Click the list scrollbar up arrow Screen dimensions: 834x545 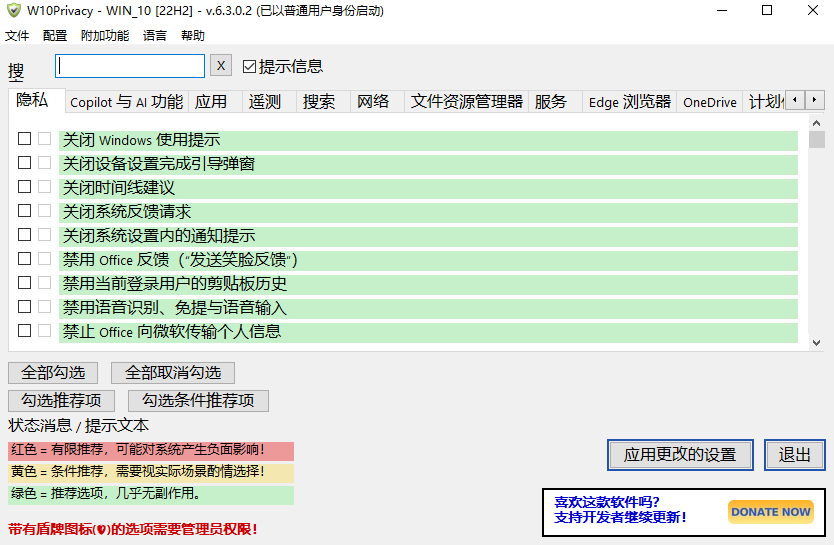tap(817, 123)
